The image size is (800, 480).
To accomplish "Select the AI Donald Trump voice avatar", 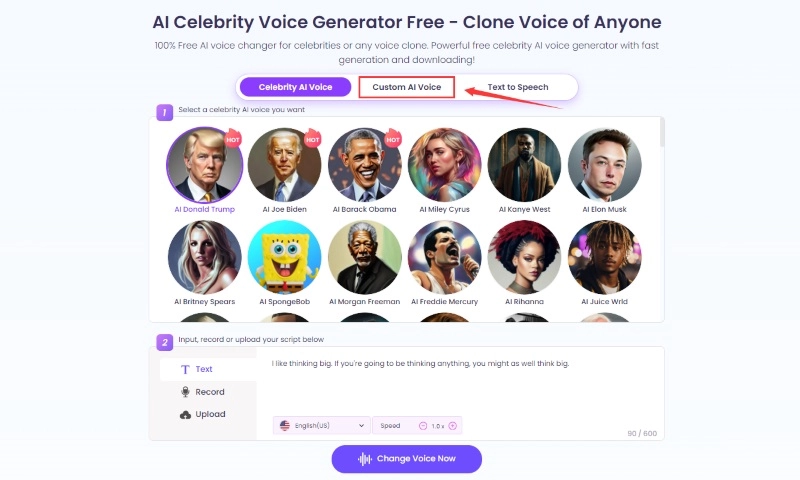I will click(x=205, y=165).
